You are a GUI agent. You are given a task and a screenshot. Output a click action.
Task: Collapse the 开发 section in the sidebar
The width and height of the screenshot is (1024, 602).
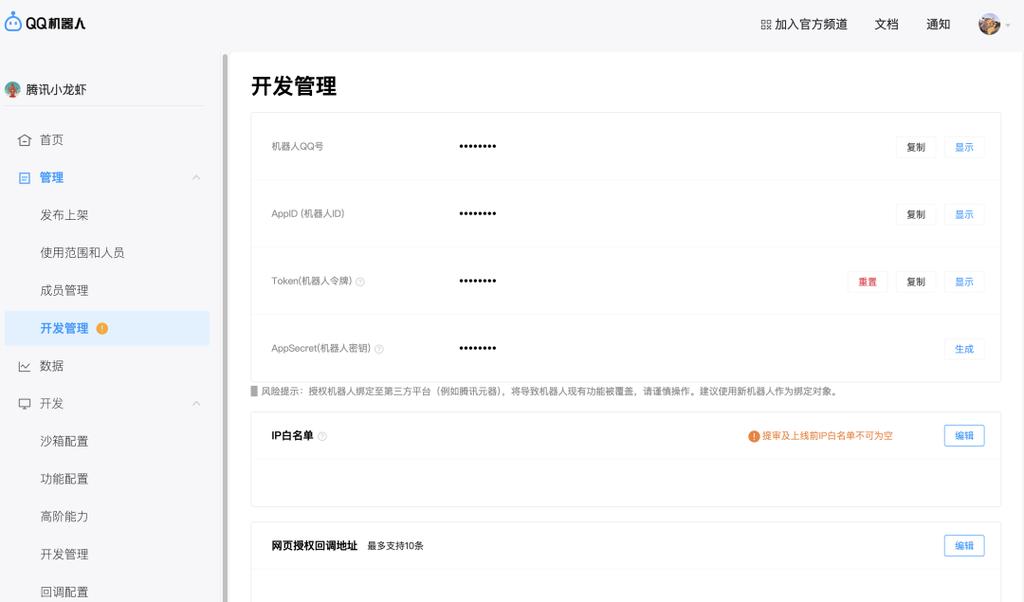point(196,403)
